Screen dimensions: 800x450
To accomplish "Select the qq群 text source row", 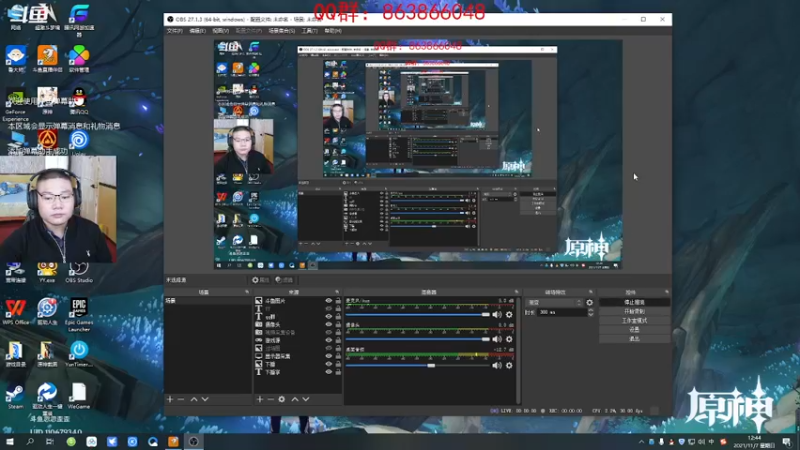I will [298, 317].
